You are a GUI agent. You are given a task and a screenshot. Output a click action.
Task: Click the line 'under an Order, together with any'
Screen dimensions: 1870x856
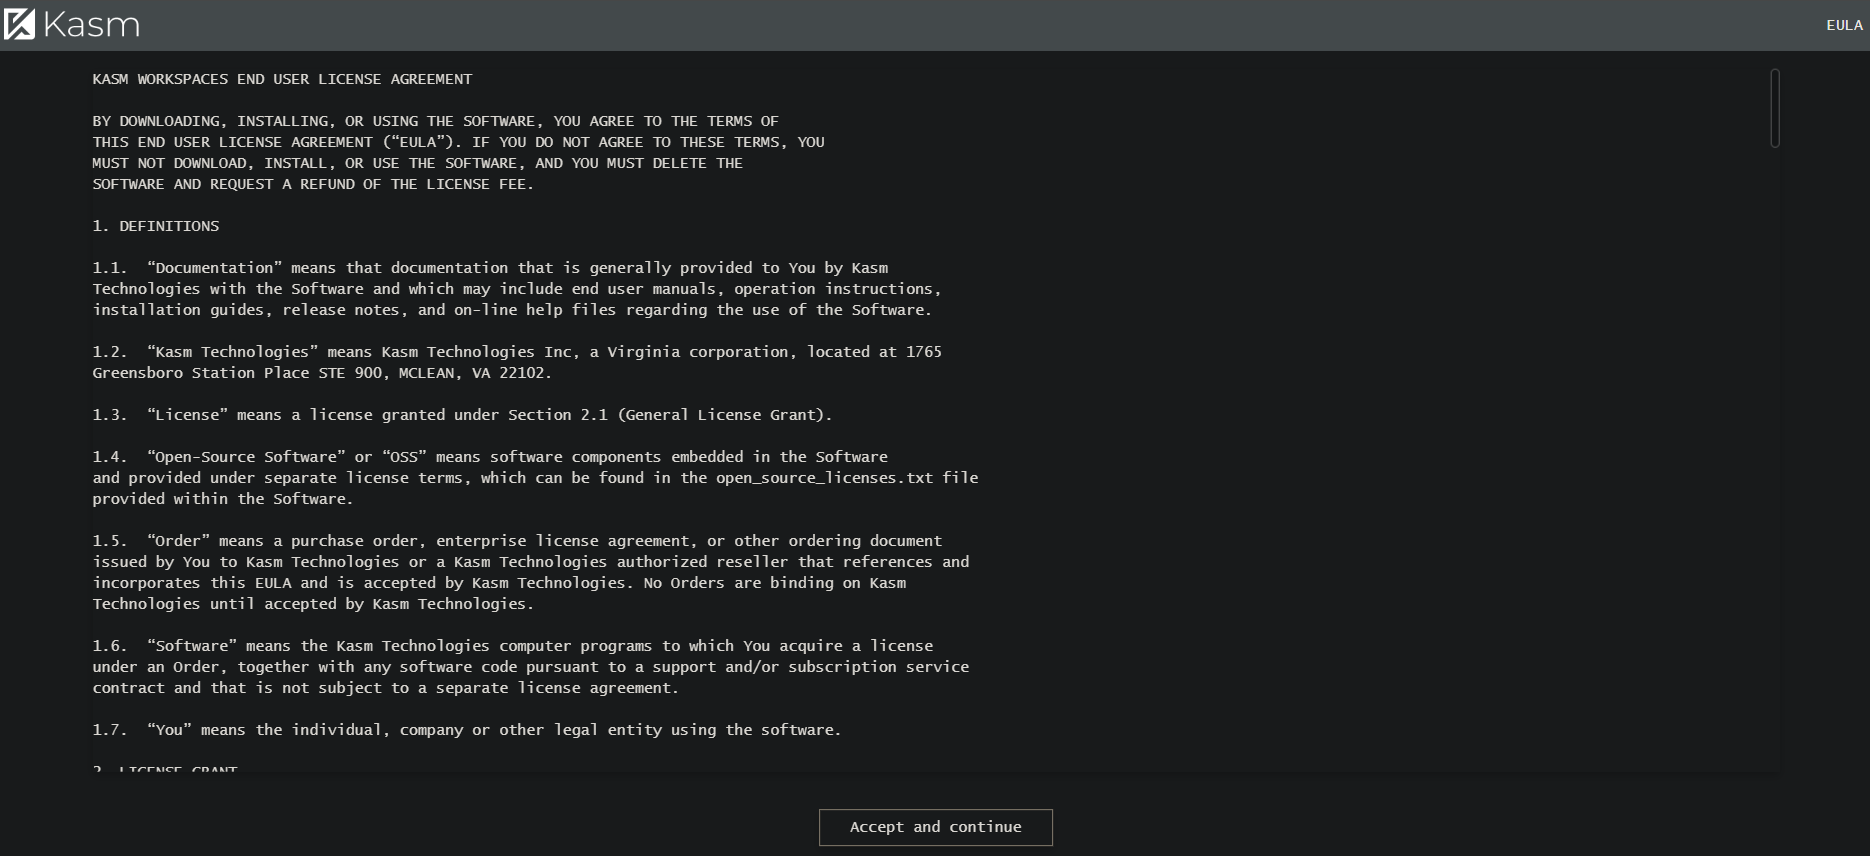(531, 667)
